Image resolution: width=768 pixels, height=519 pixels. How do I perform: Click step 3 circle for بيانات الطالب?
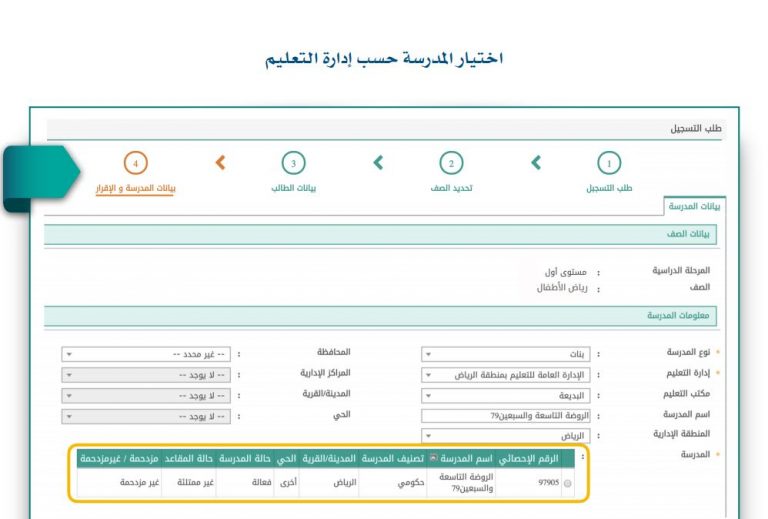click(x=293, y=164)
